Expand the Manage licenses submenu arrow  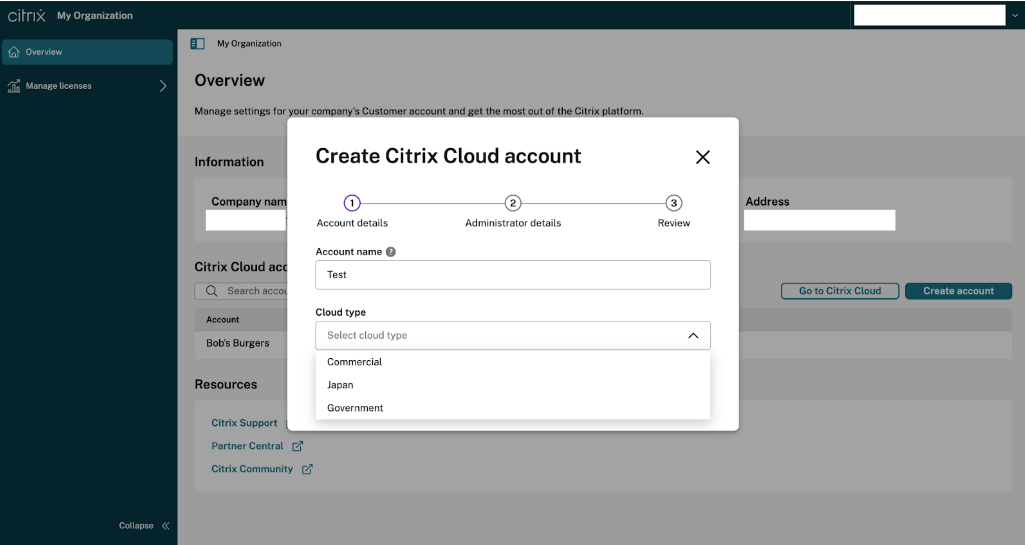pos(163,86)
